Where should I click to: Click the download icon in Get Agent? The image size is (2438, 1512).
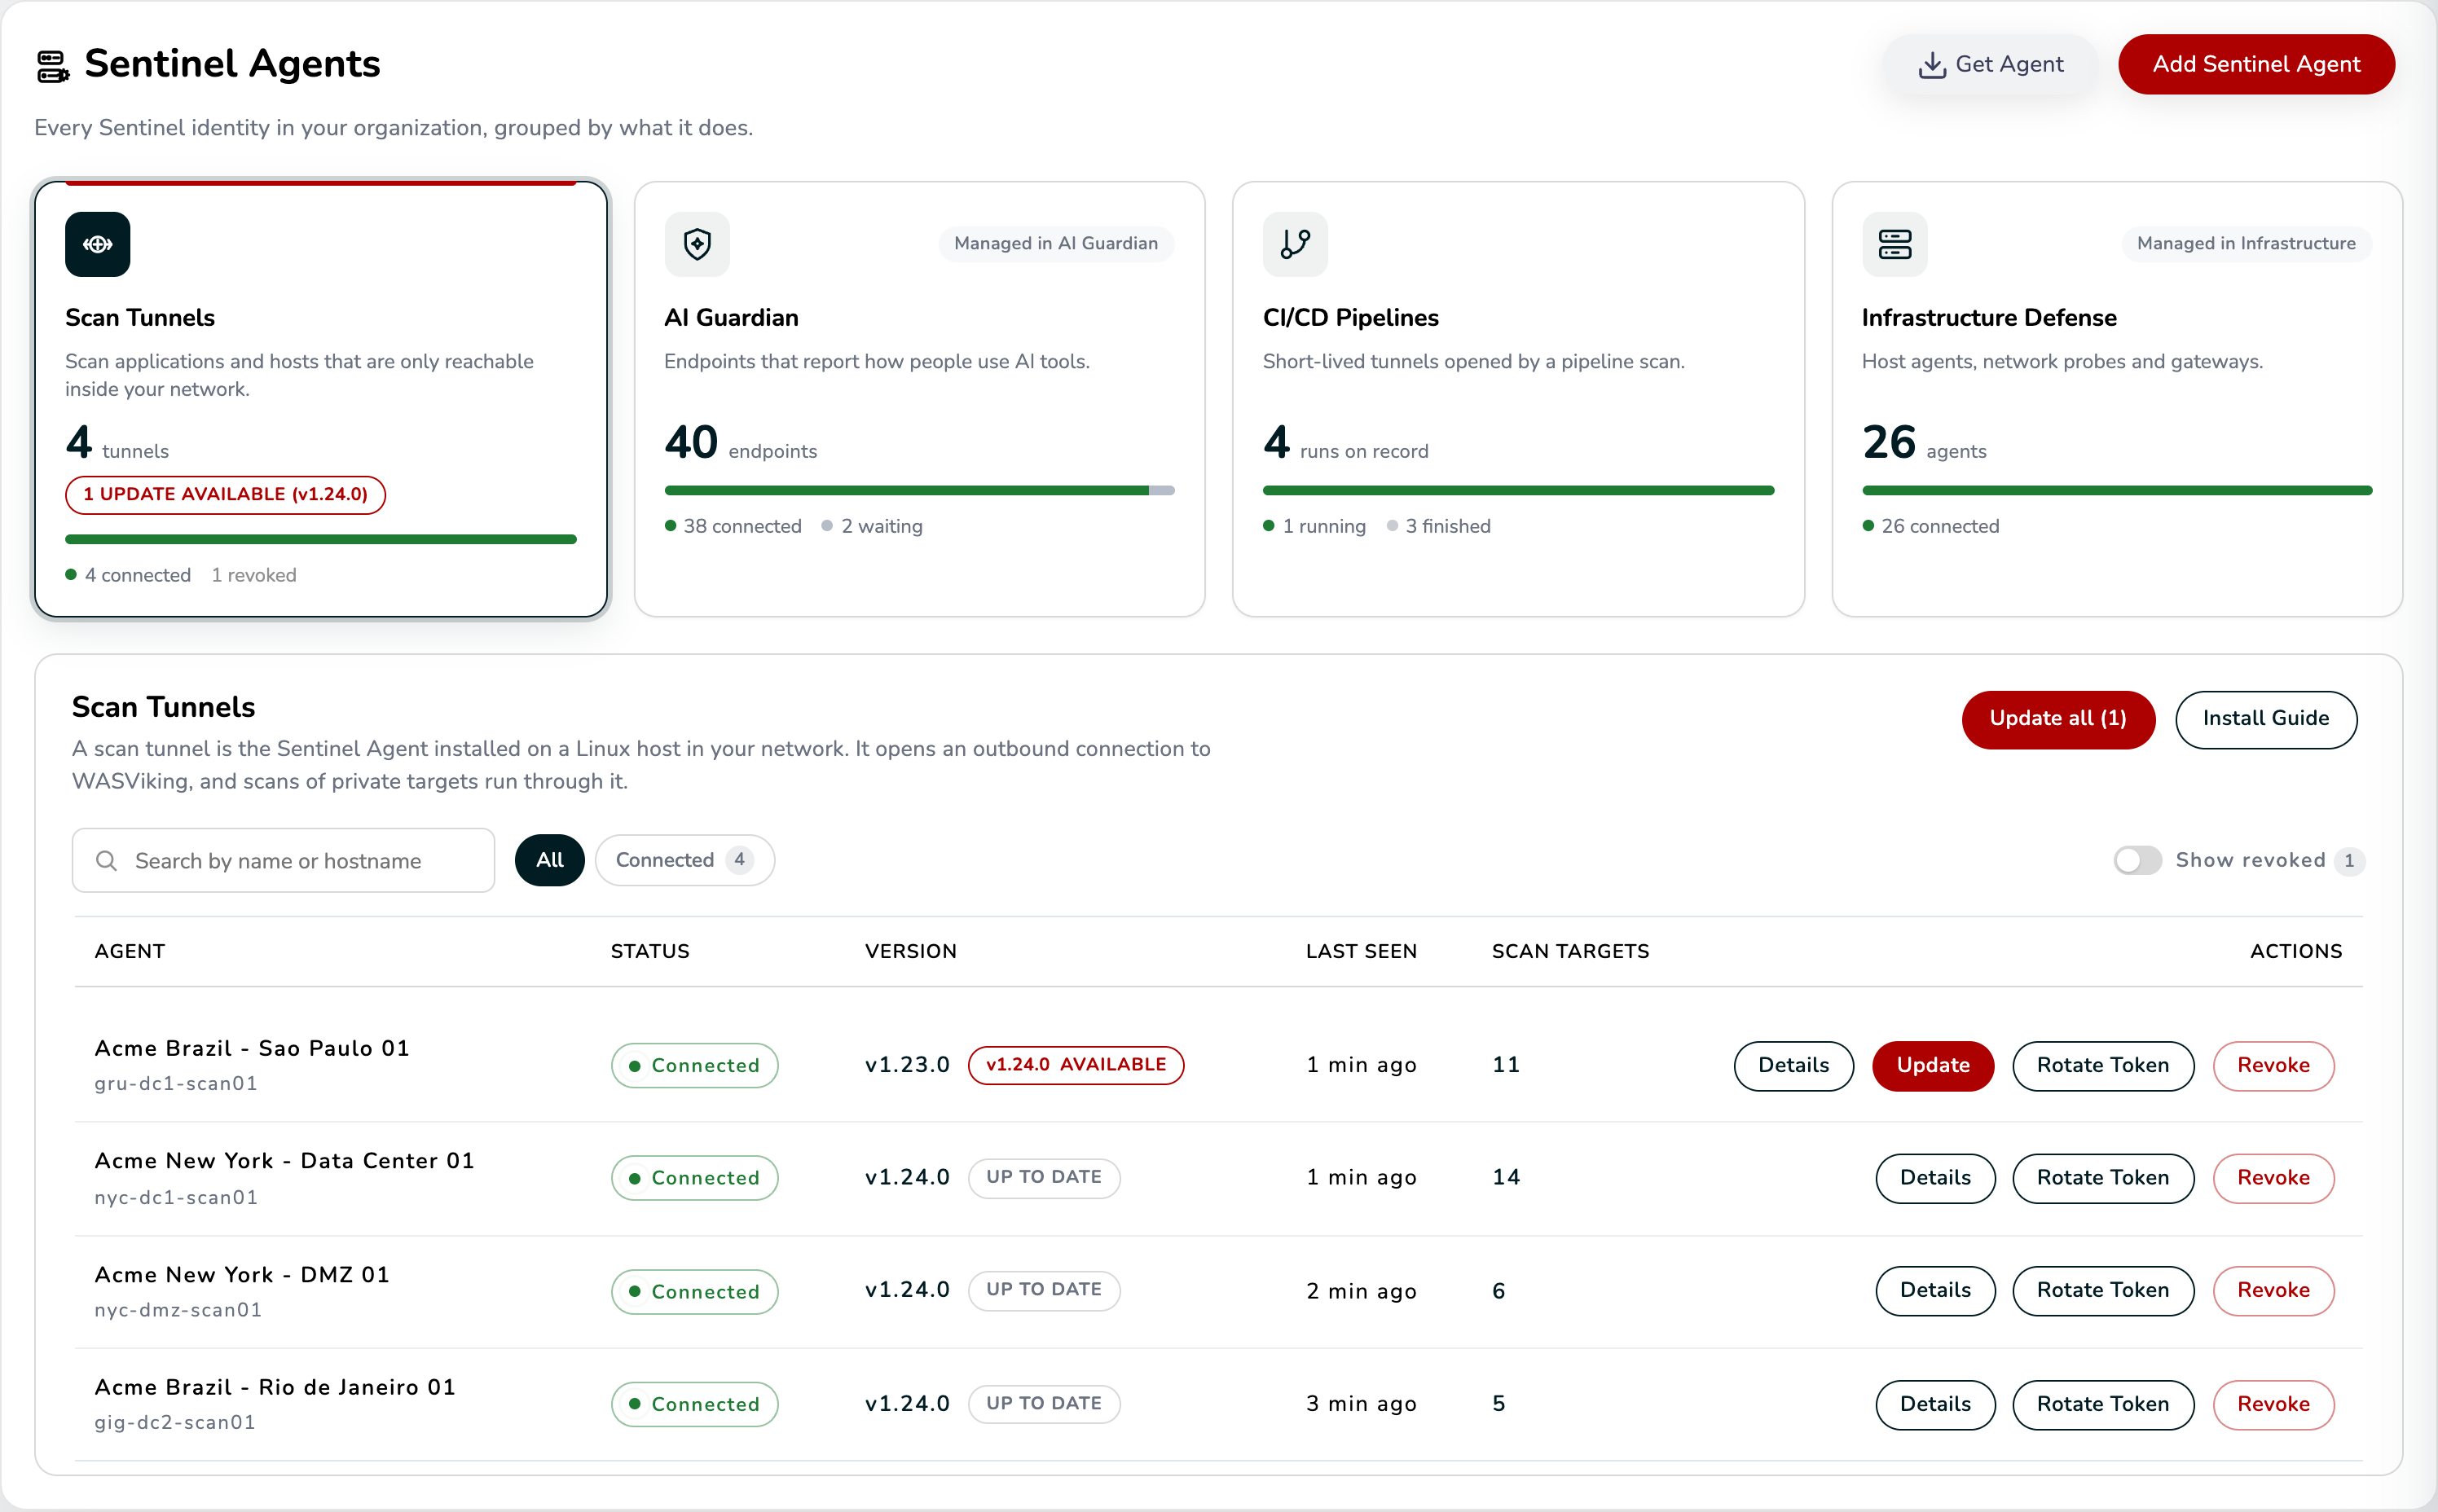click(1932, 65)
